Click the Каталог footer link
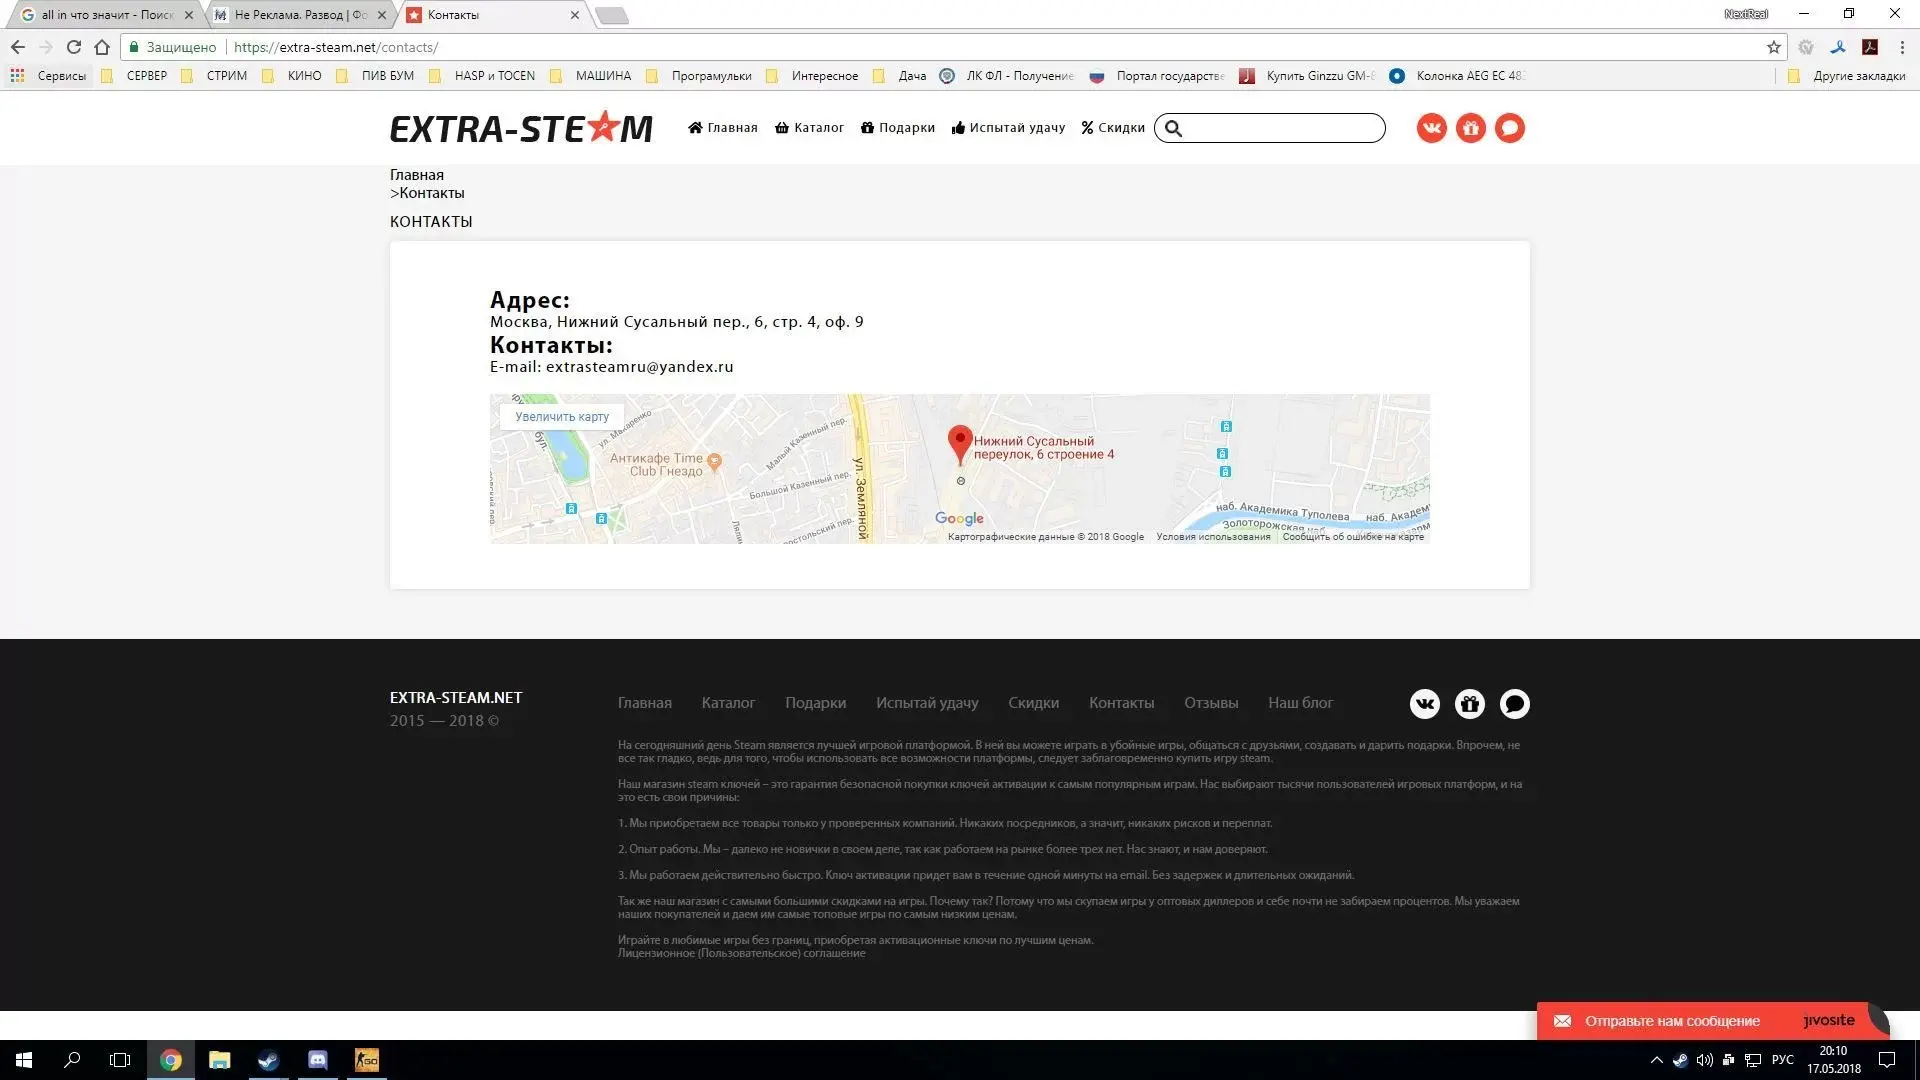Image resolution: width=1920 pixels, height=1080 pixels. tap(728, 703)
